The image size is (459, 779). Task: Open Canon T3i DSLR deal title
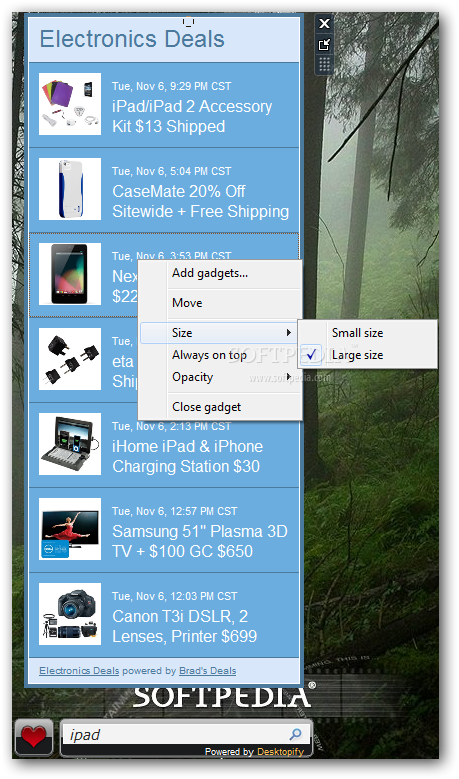click(185, 626)
